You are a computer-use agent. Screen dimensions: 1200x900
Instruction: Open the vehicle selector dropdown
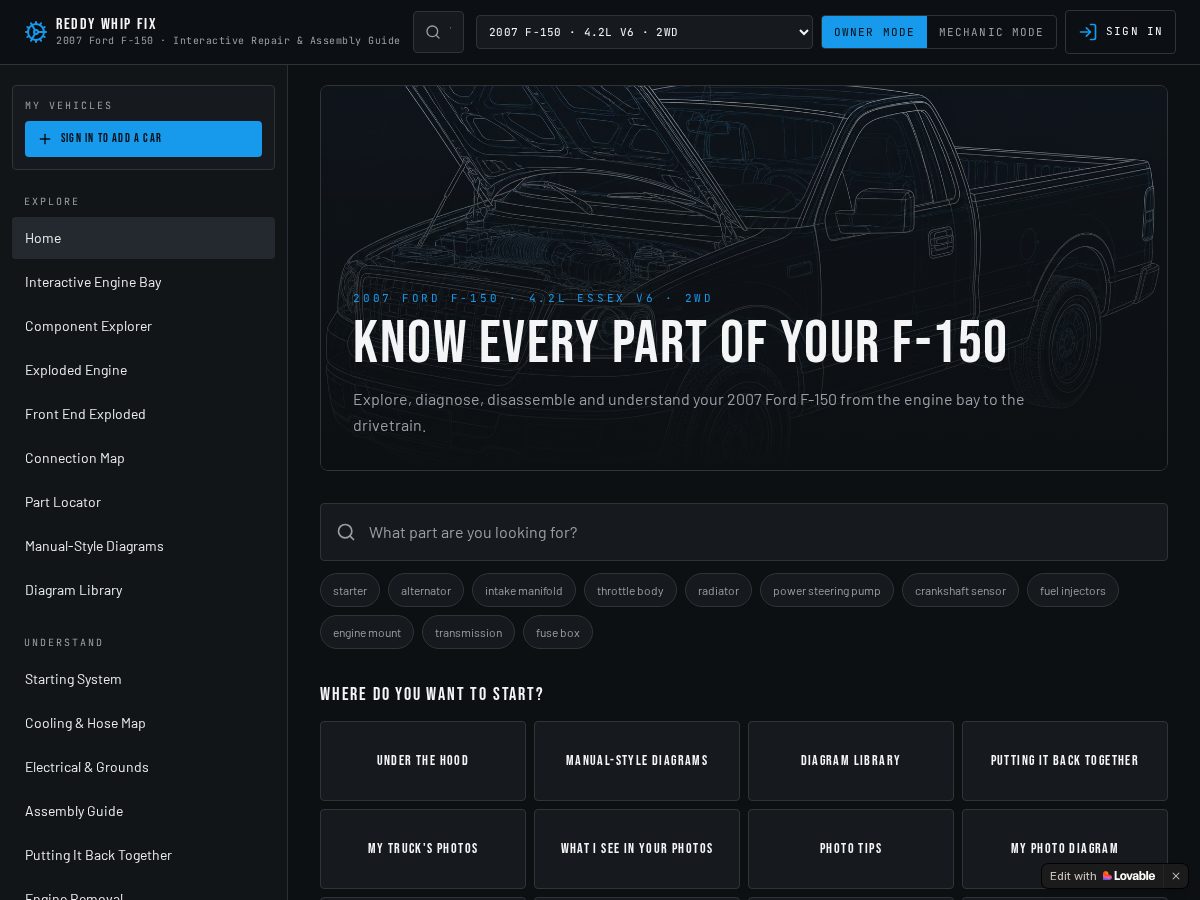(644, 32)
